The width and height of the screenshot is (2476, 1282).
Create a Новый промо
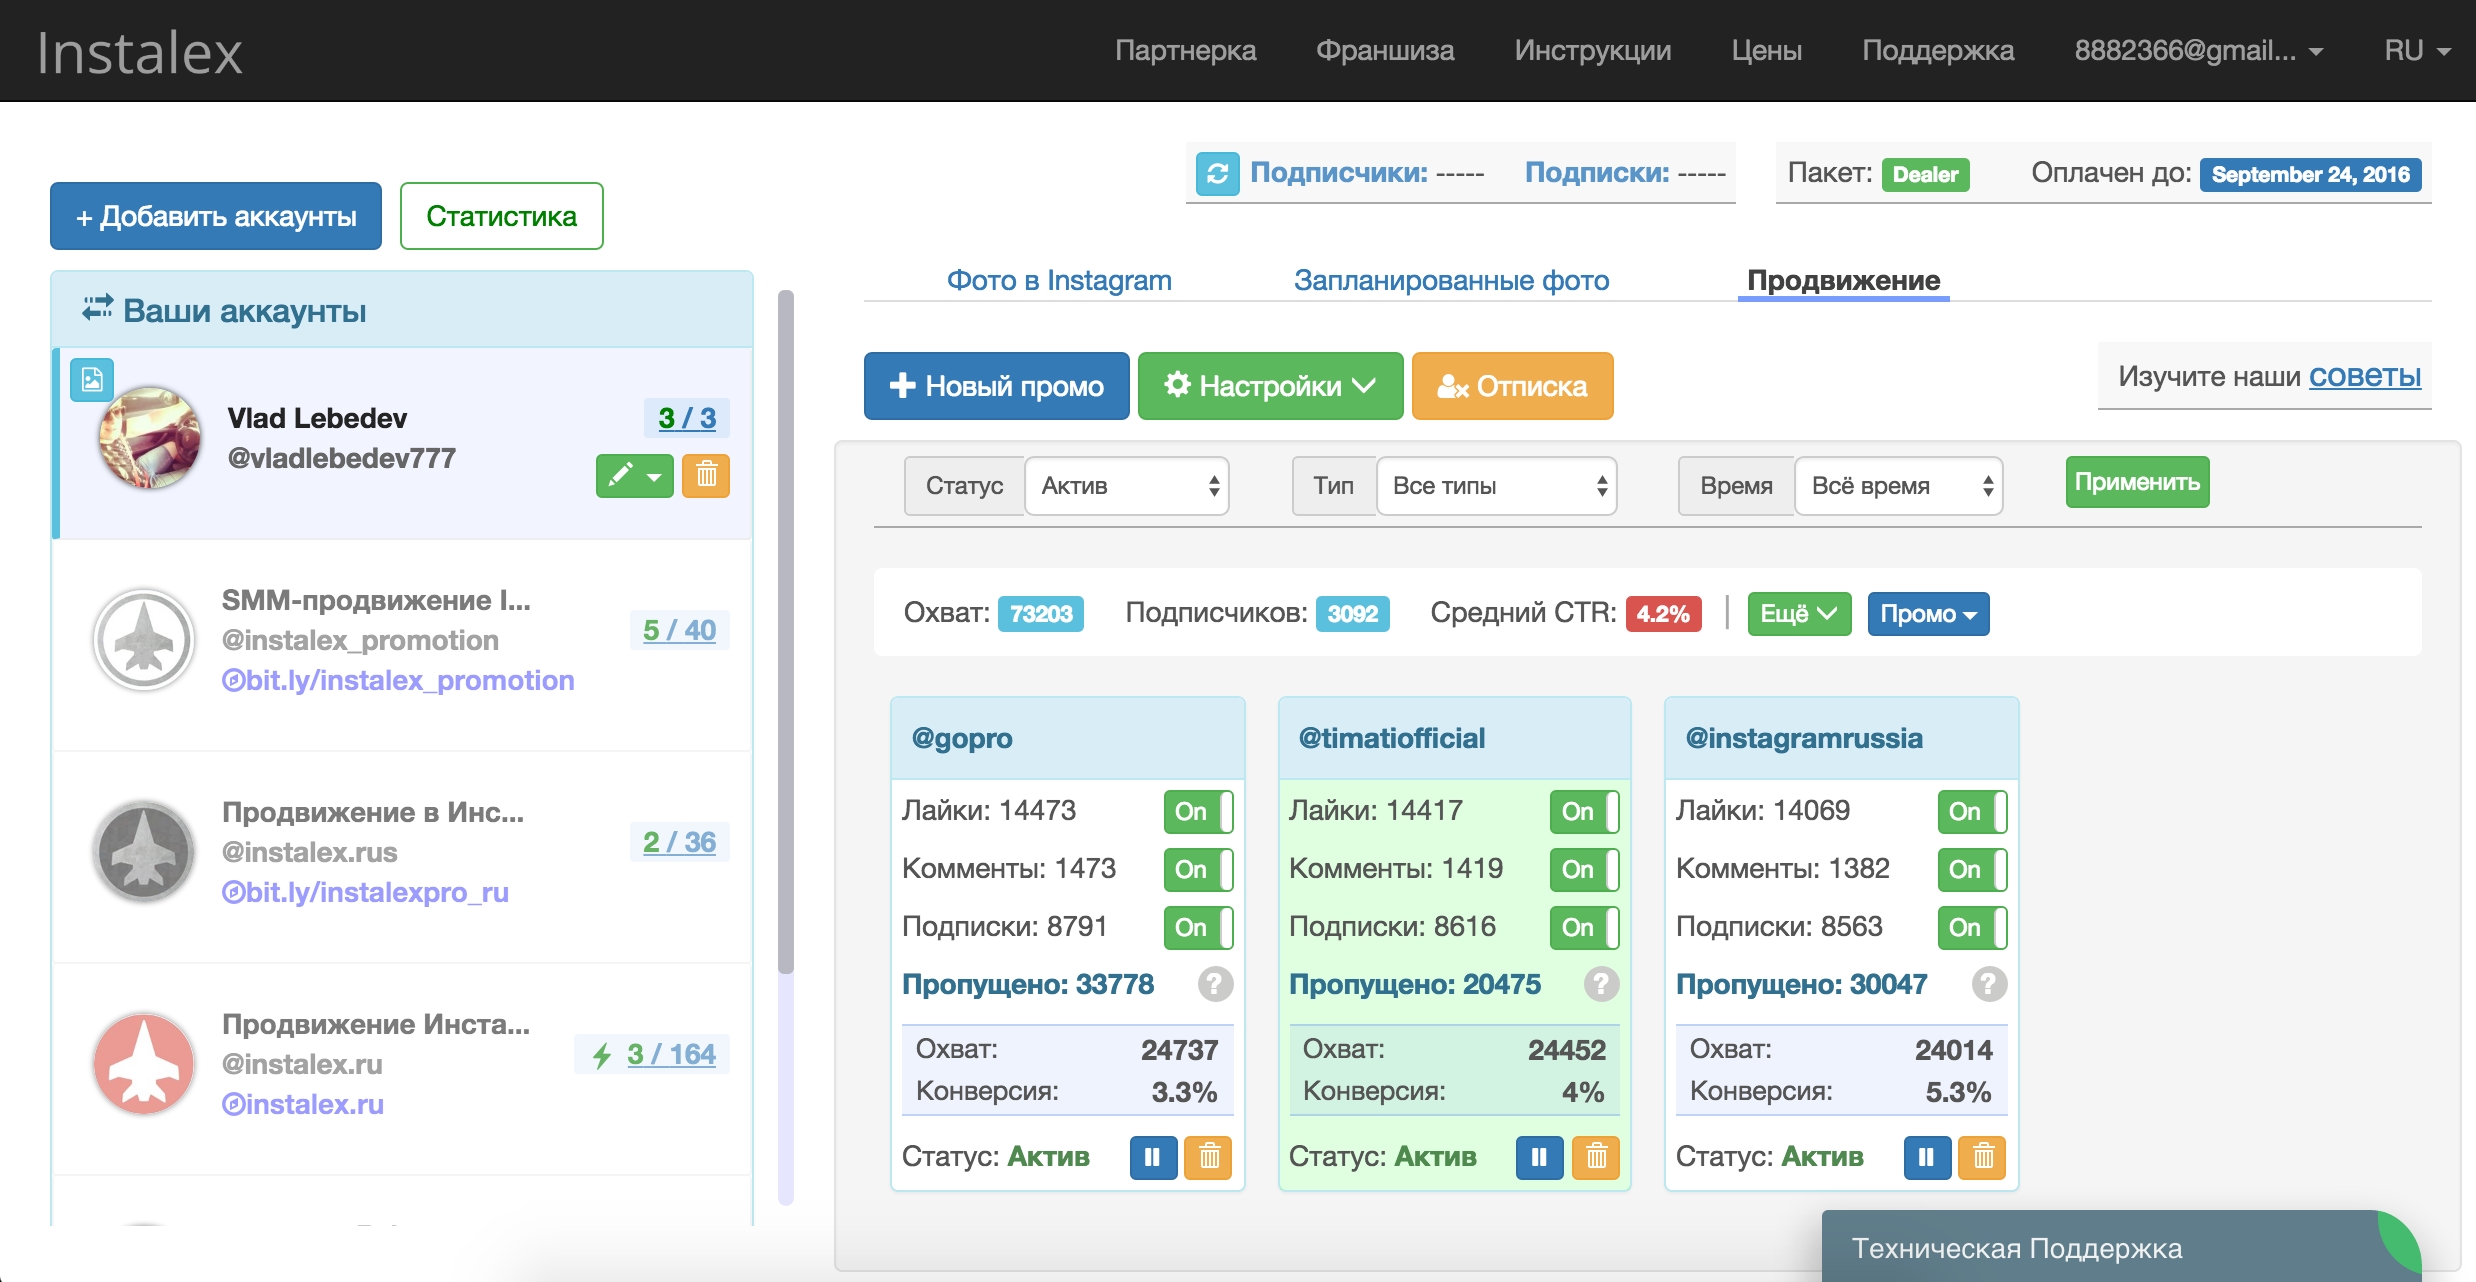pos(996,386)
